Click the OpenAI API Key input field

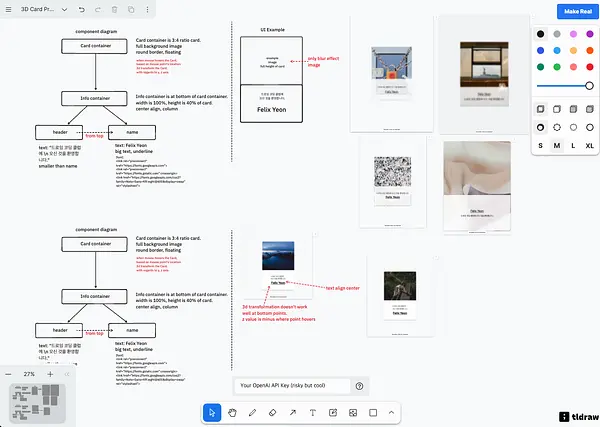point(292,386)
